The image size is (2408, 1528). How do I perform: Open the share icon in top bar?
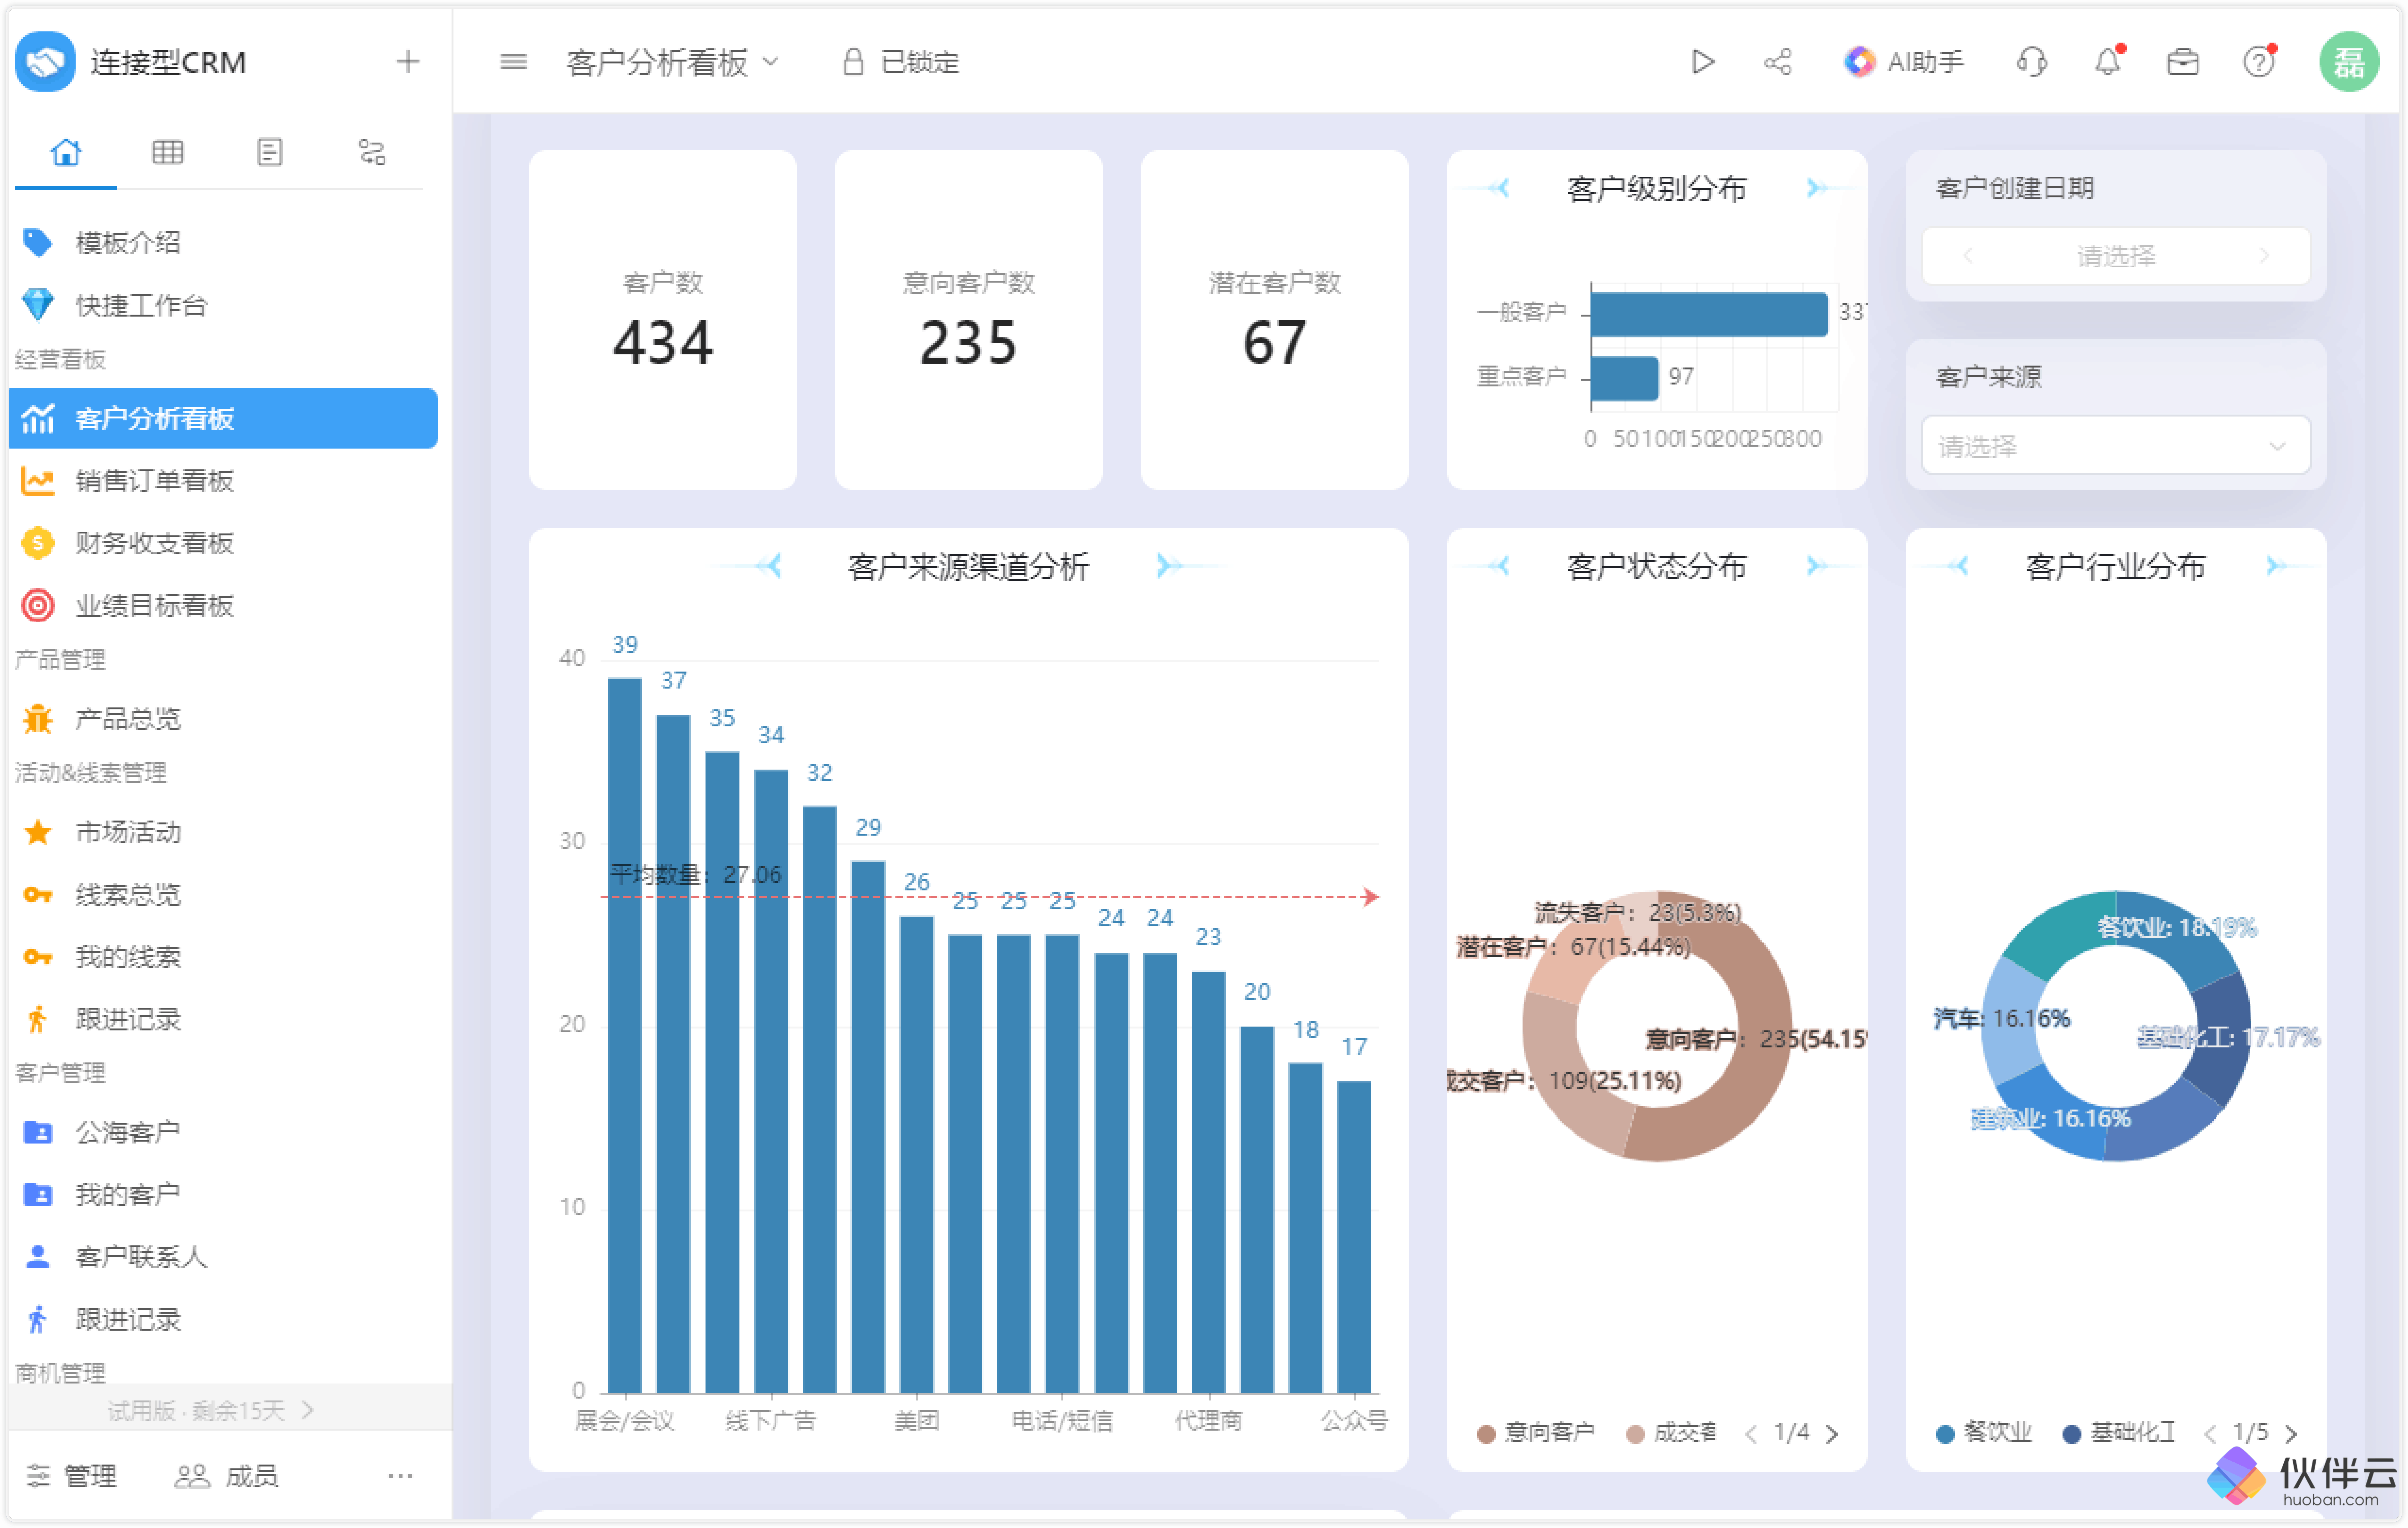1778,62
